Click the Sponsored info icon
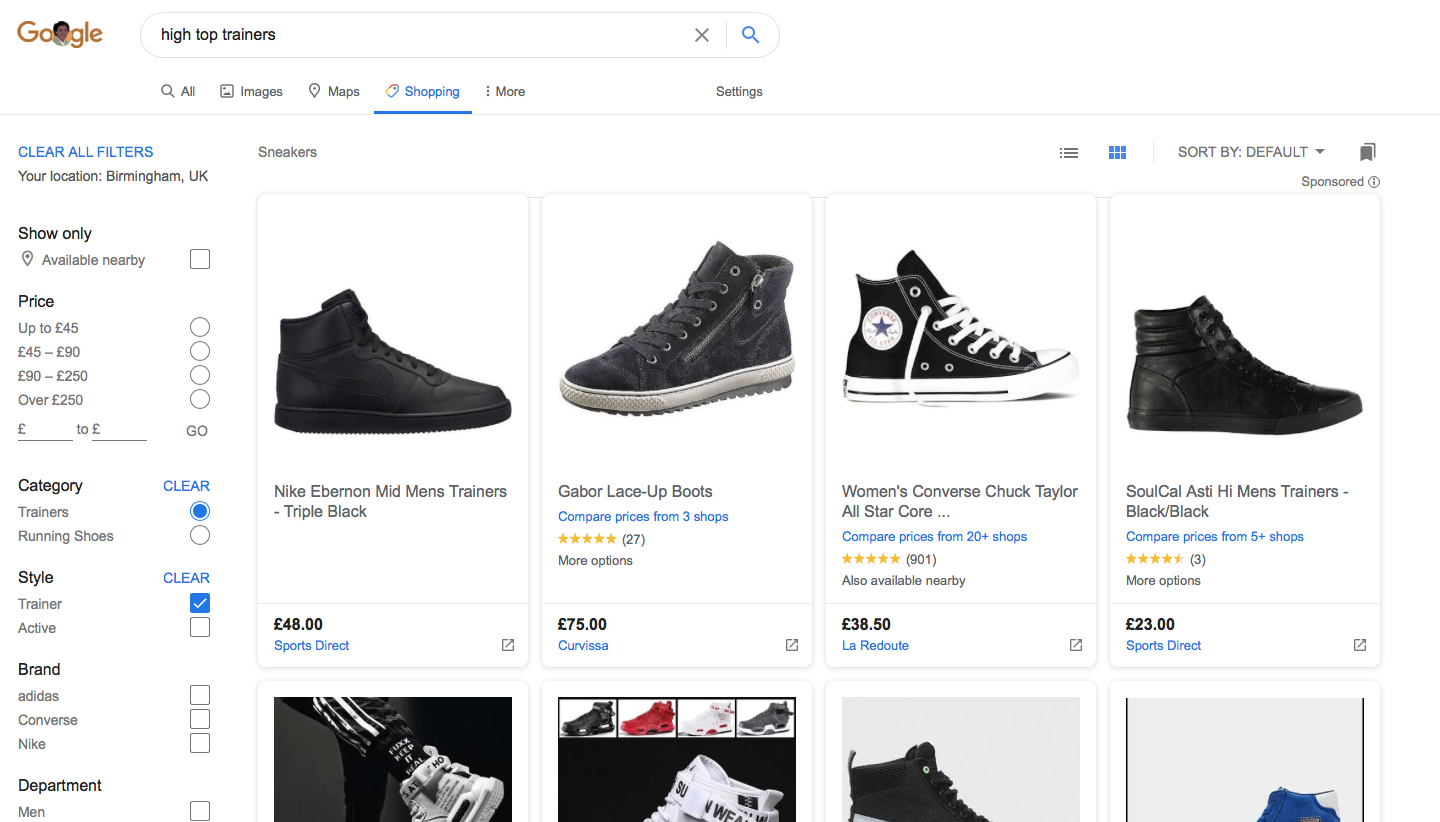This screenshot has width=1440, height=822. (1374, 182)
